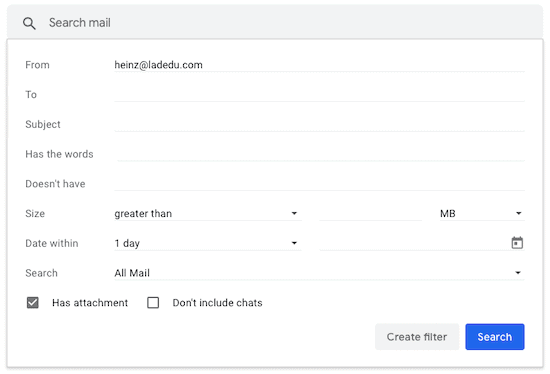Open the MB size unit dropdown
The height and width of the screenshot is (374, 550).
[482, 213]
